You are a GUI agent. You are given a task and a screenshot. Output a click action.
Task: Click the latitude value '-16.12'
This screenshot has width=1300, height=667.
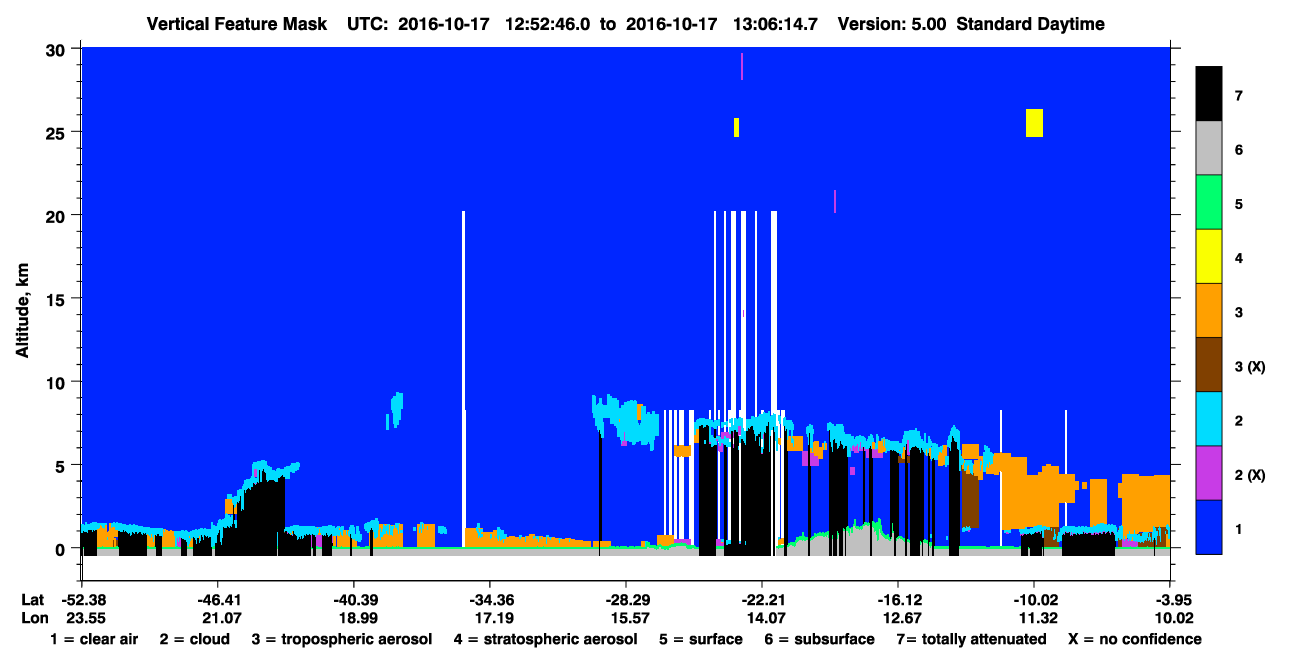point(898,600)
